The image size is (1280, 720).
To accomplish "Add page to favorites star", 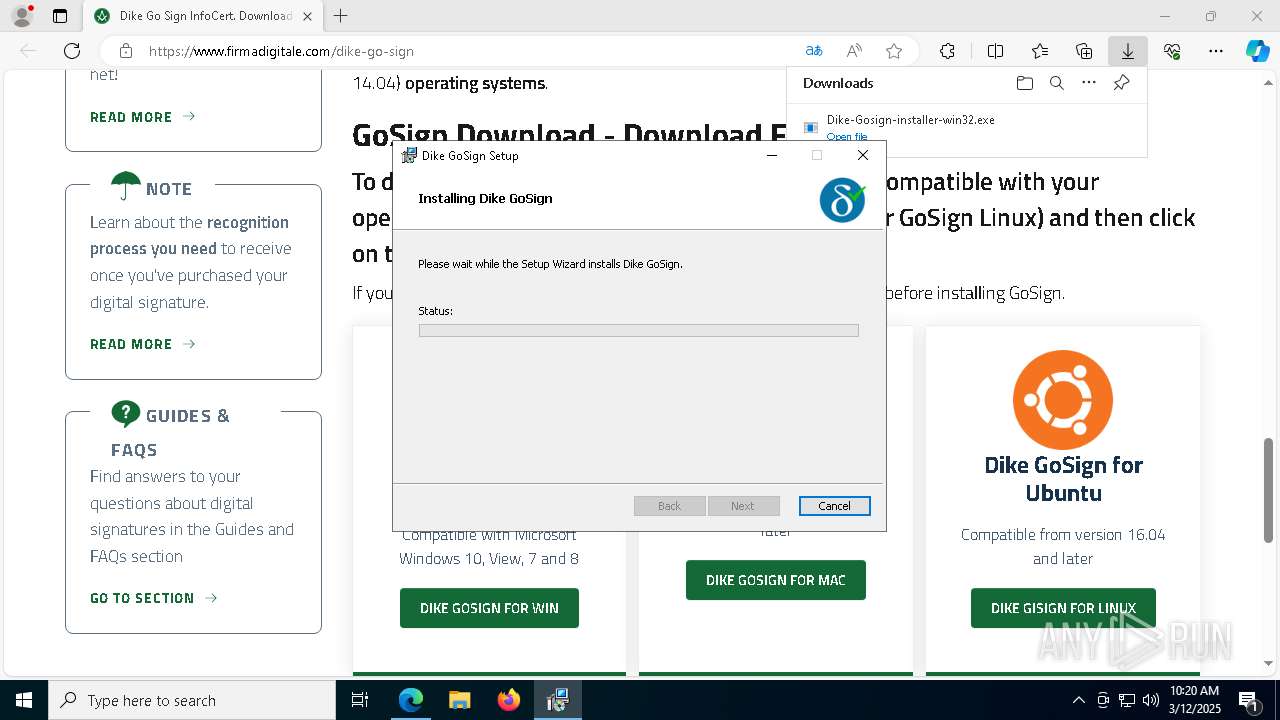I will [x=894, y=51].
